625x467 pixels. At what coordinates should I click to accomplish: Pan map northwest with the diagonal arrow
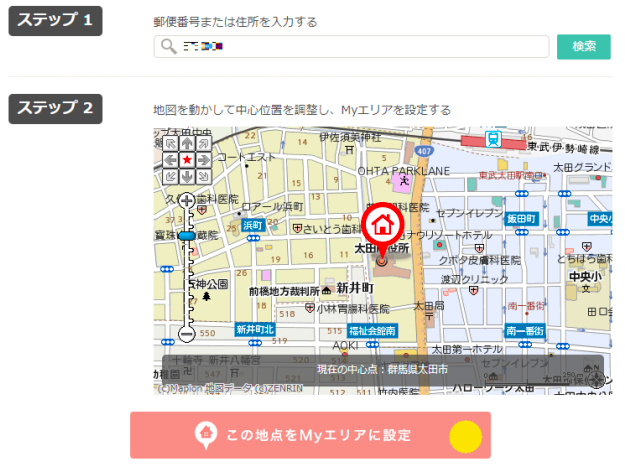(x=171, y=143)
